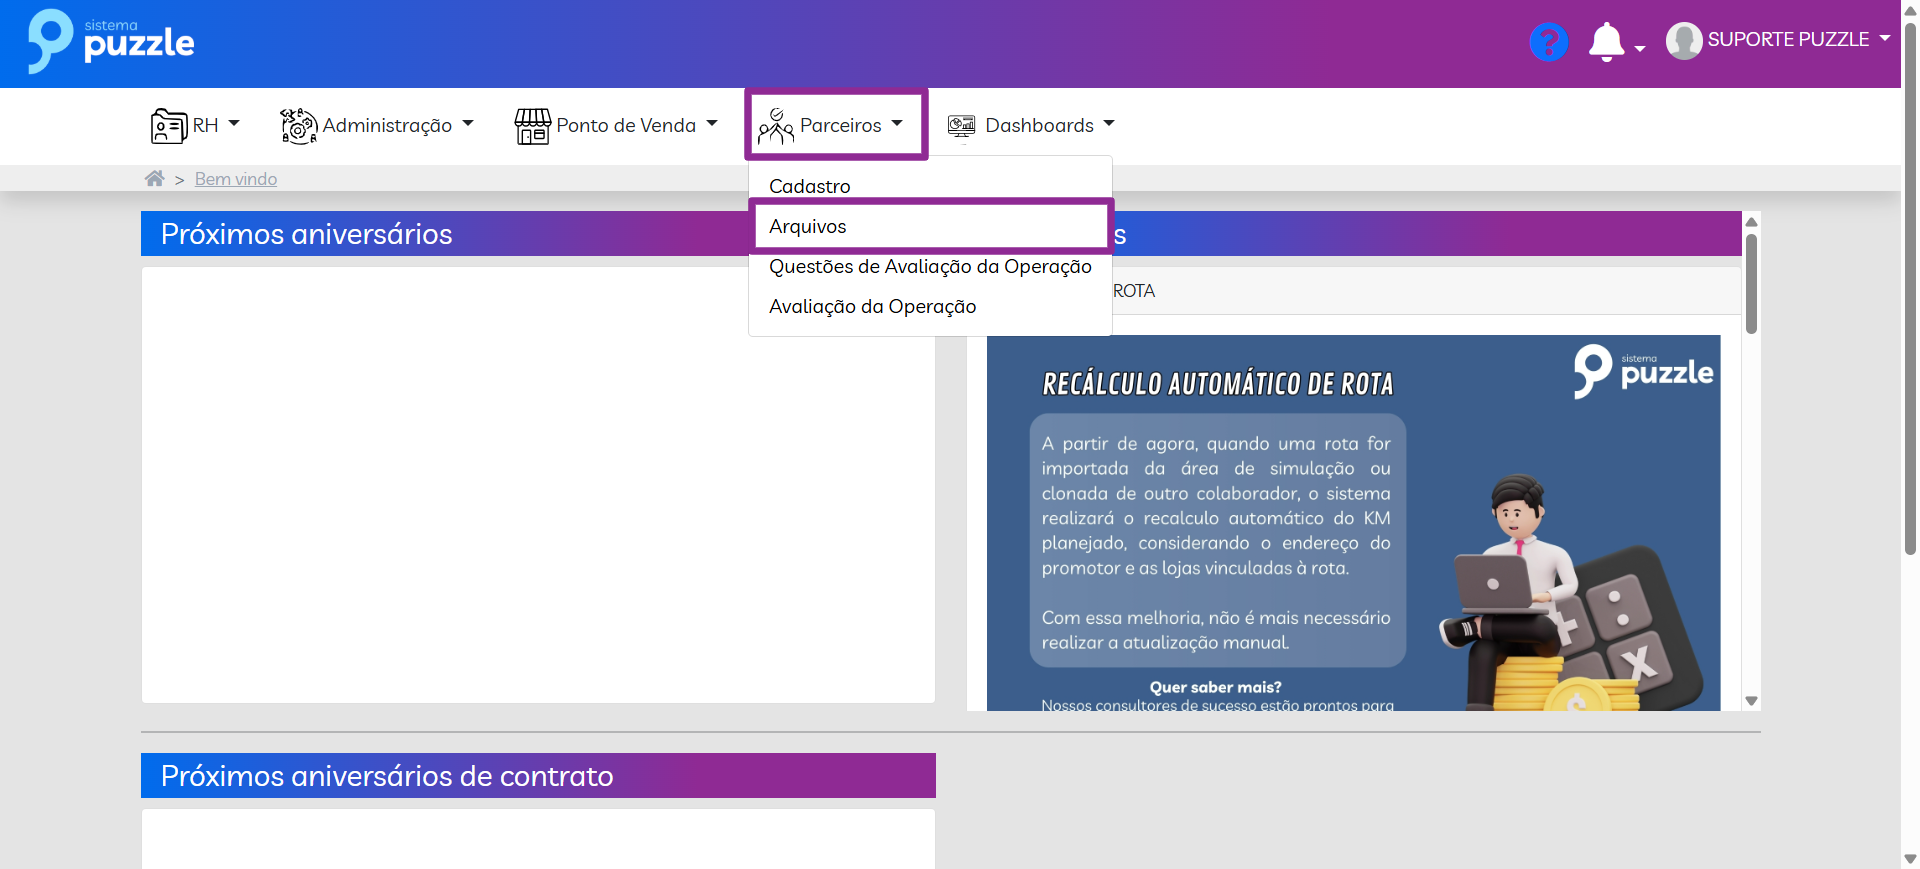The height and width of the screenshot is (869, 1920).
Task: Click the Parceiros people icon
Action: 775,126
